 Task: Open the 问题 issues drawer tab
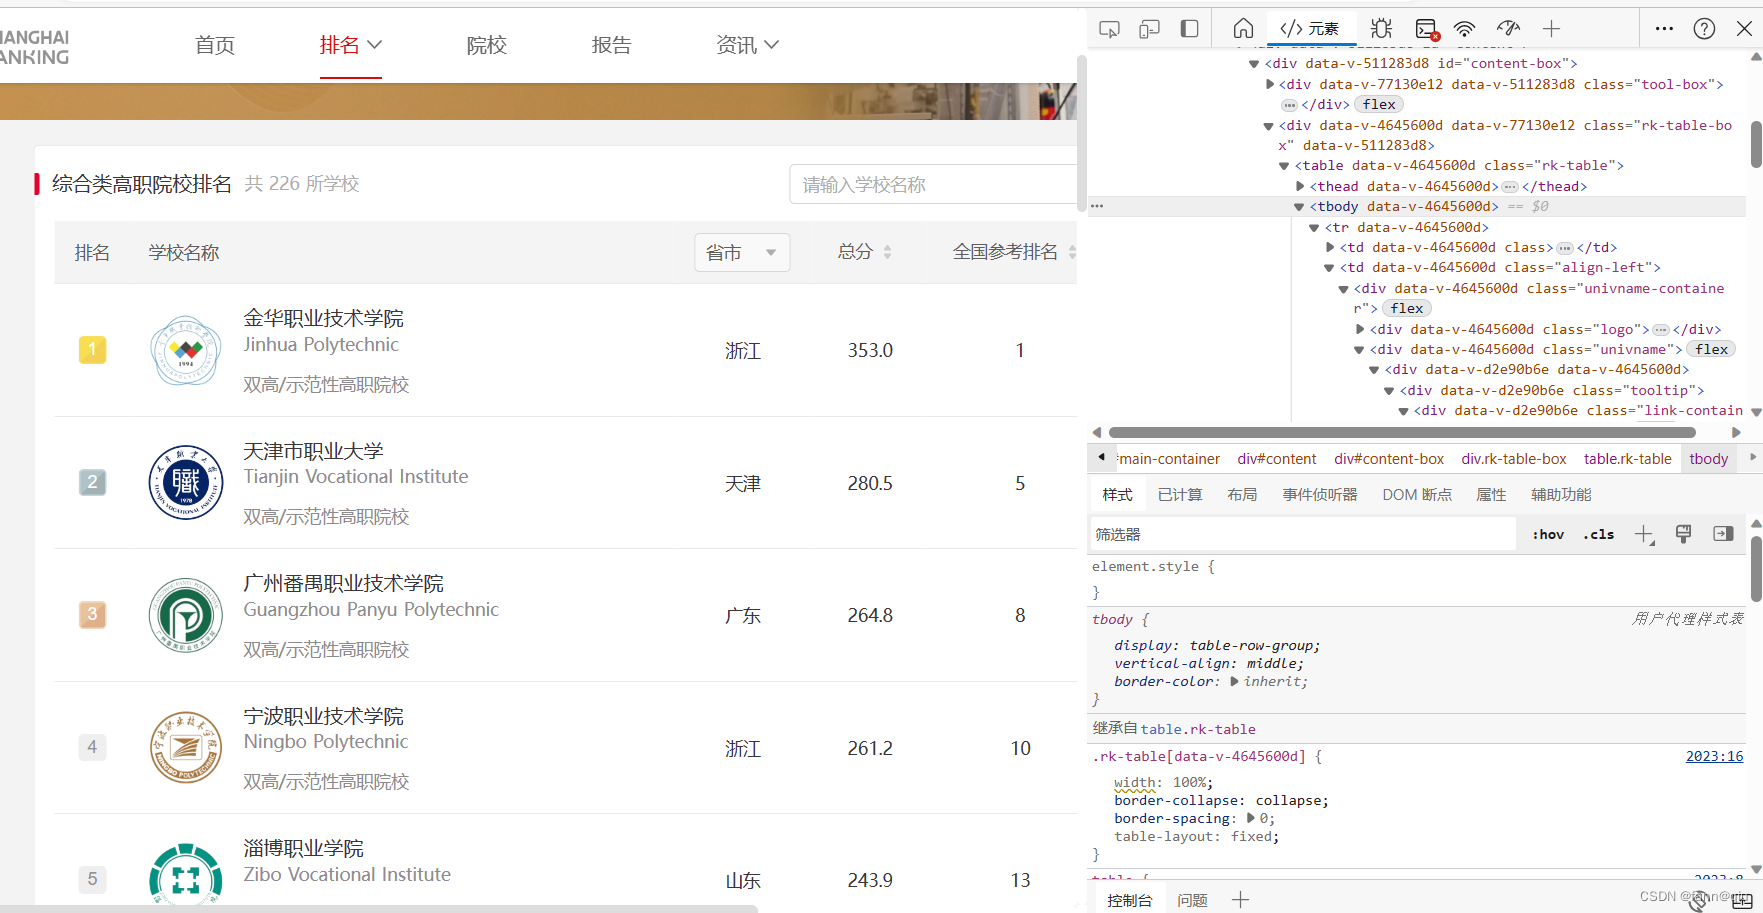click(1192, 900)
